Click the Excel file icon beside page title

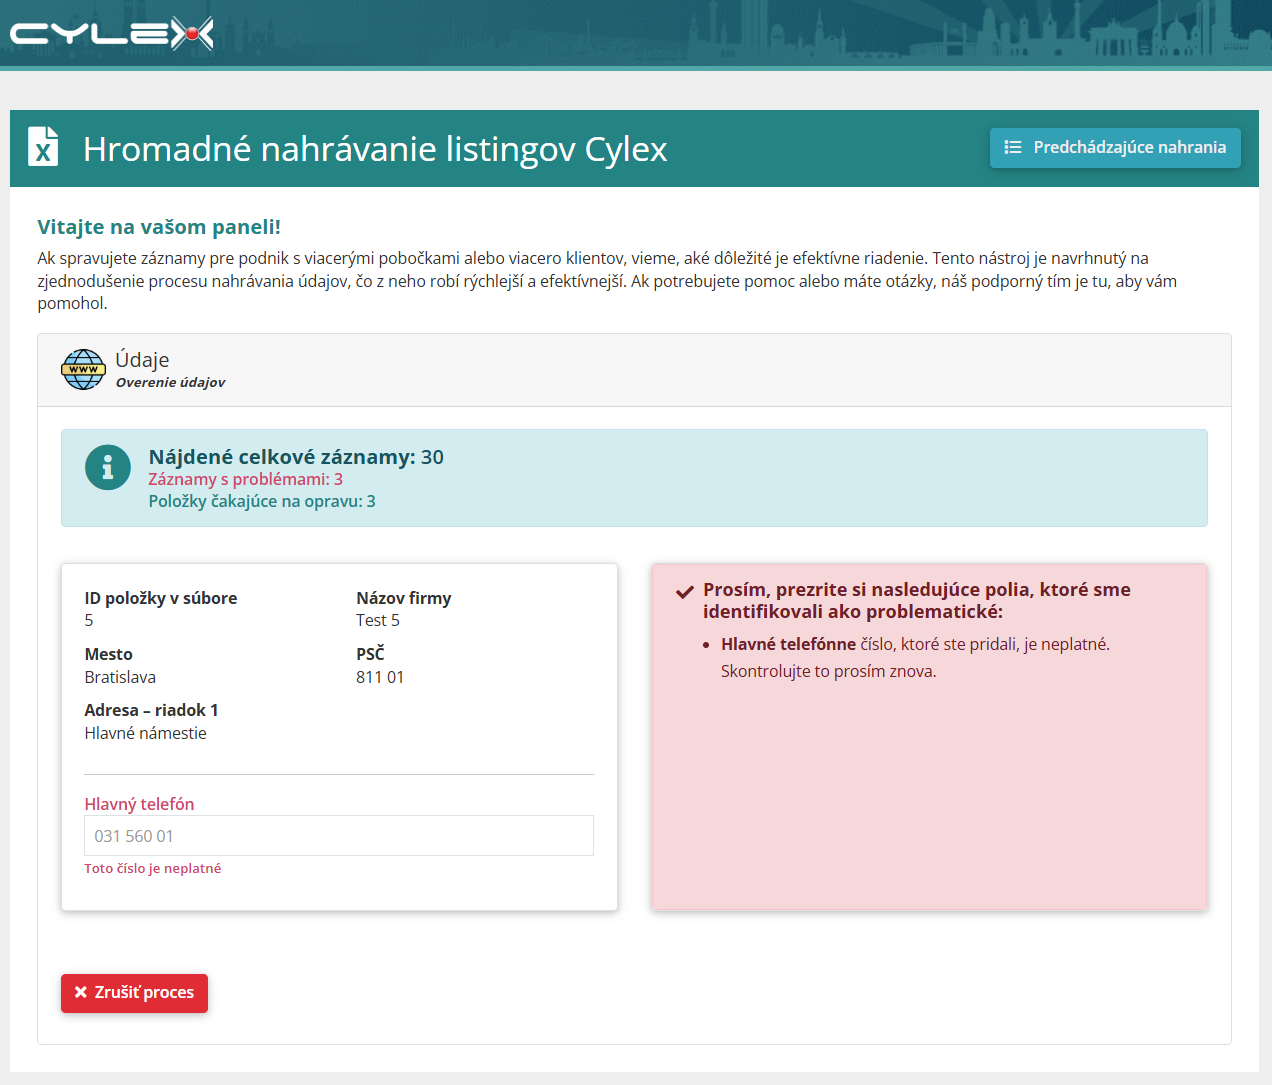pyautogui.click(x=43, y=147)
